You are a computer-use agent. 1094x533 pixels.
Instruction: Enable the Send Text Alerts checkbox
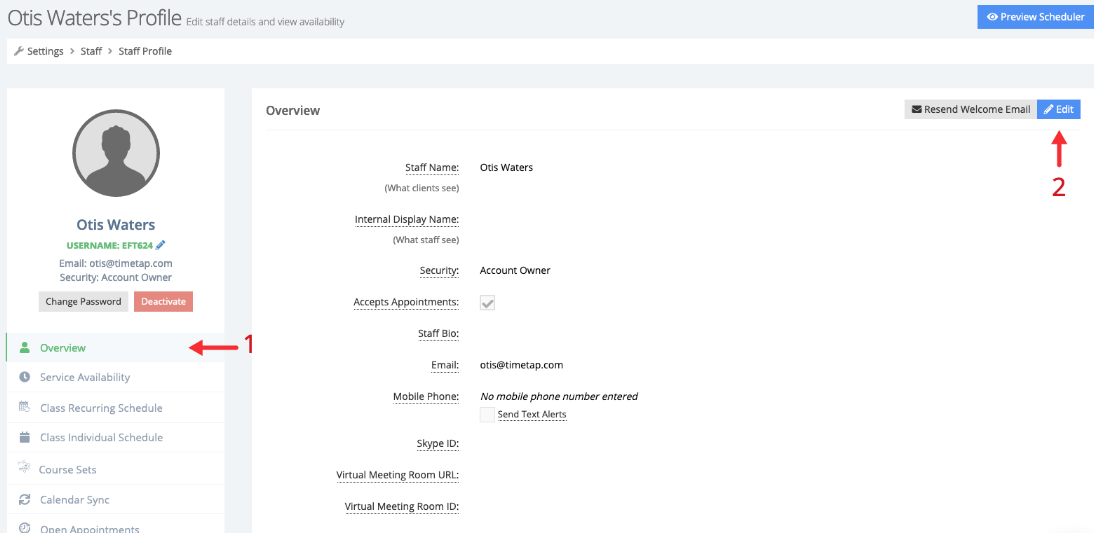click(488, 414)
